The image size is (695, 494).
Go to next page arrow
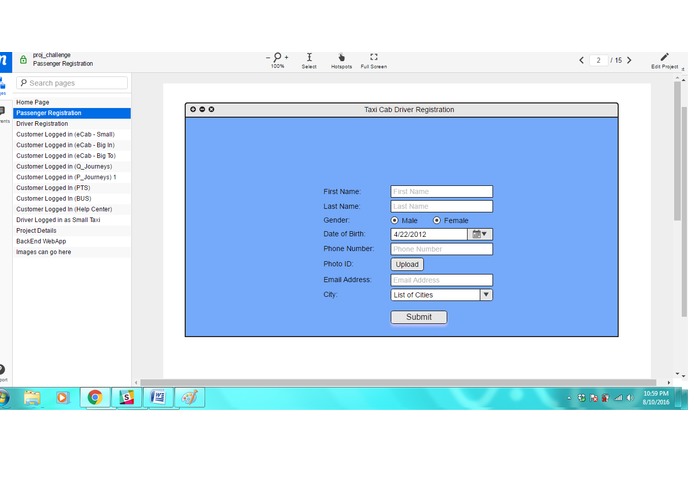[629, 60]
